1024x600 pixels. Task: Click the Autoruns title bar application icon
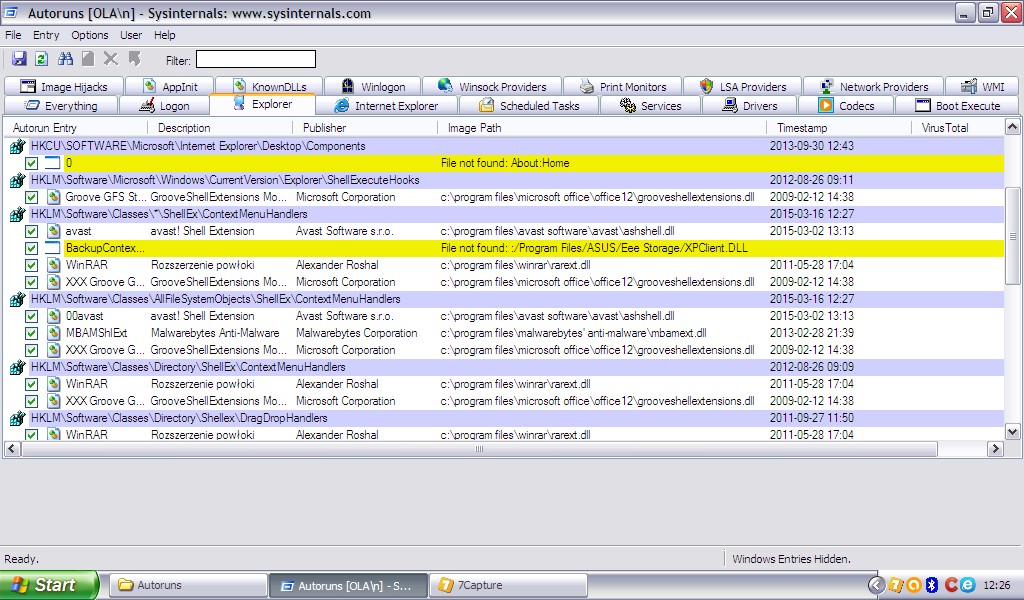11,12
